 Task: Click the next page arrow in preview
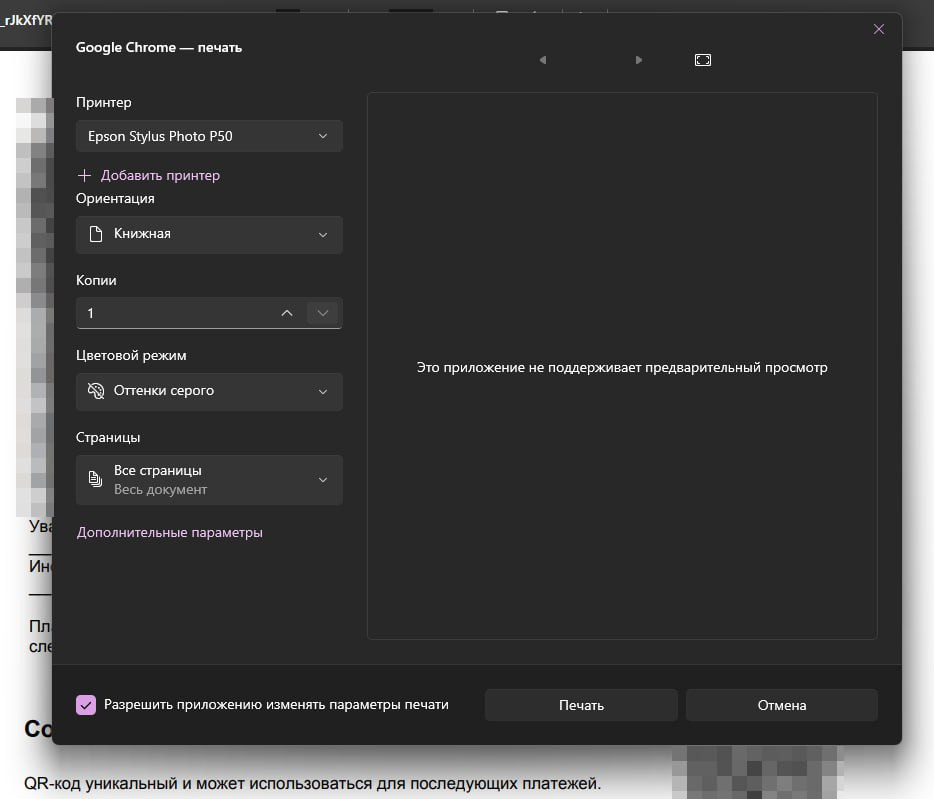click(x=639, y=60)
